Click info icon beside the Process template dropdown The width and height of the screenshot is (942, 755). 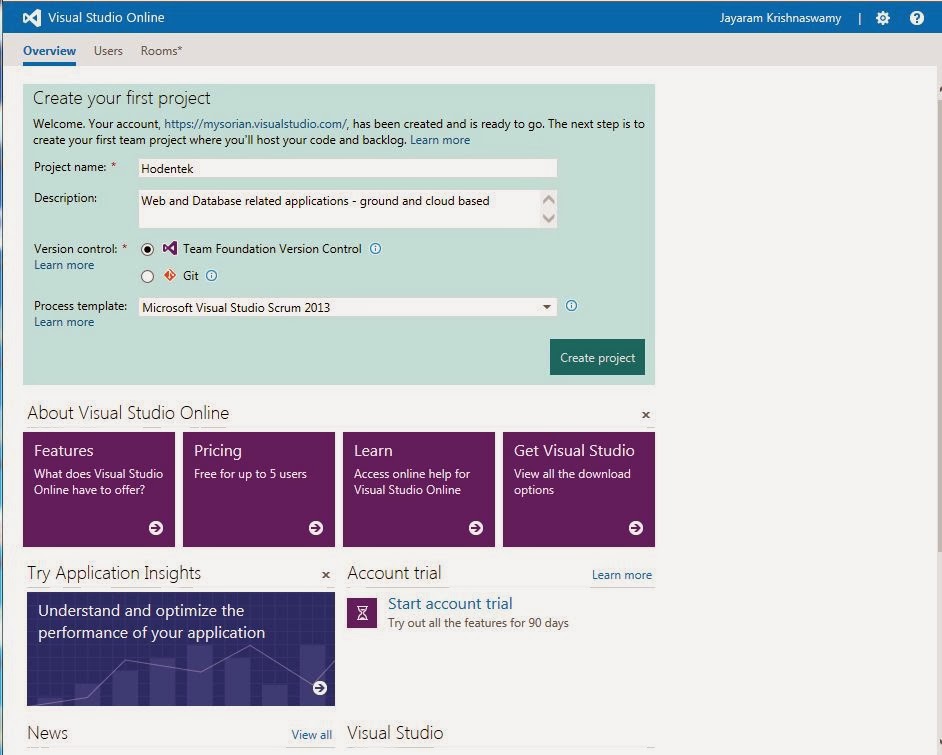pos(571,306)
